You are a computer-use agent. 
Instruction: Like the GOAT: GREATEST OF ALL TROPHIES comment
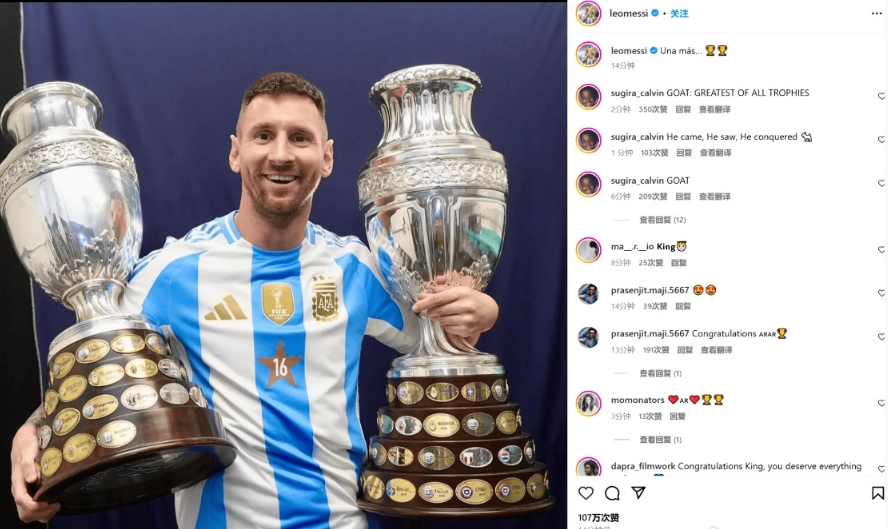tap(881, 96)
